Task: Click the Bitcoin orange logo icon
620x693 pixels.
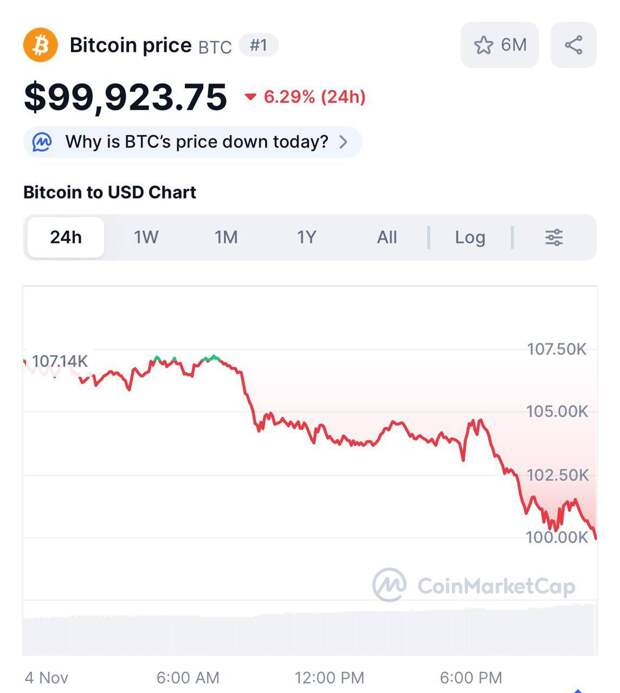Action: coord(41,45)
